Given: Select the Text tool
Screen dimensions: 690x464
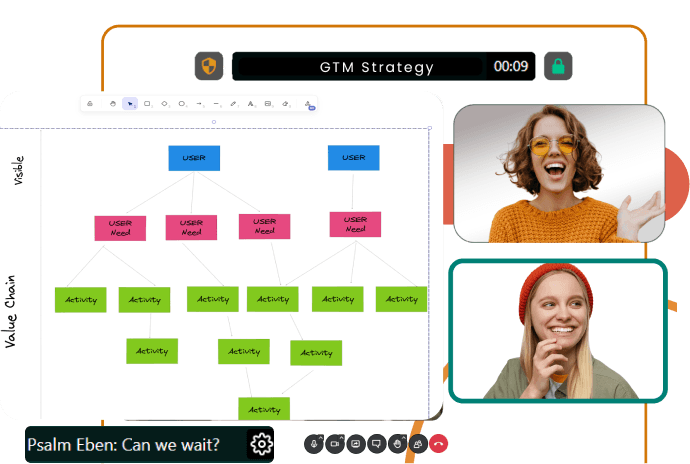Looking at the screenshot, I should coord(251,104).
